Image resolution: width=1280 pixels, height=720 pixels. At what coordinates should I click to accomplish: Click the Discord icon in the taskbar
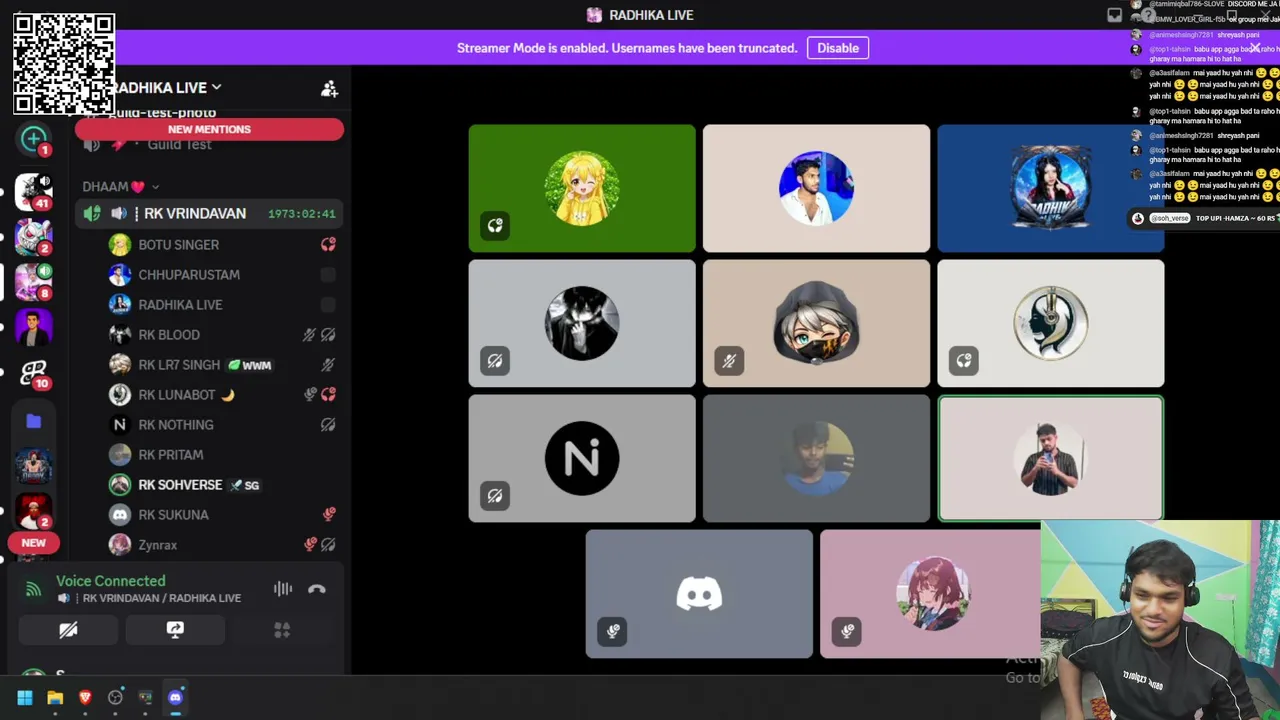[x=175, y=698]
